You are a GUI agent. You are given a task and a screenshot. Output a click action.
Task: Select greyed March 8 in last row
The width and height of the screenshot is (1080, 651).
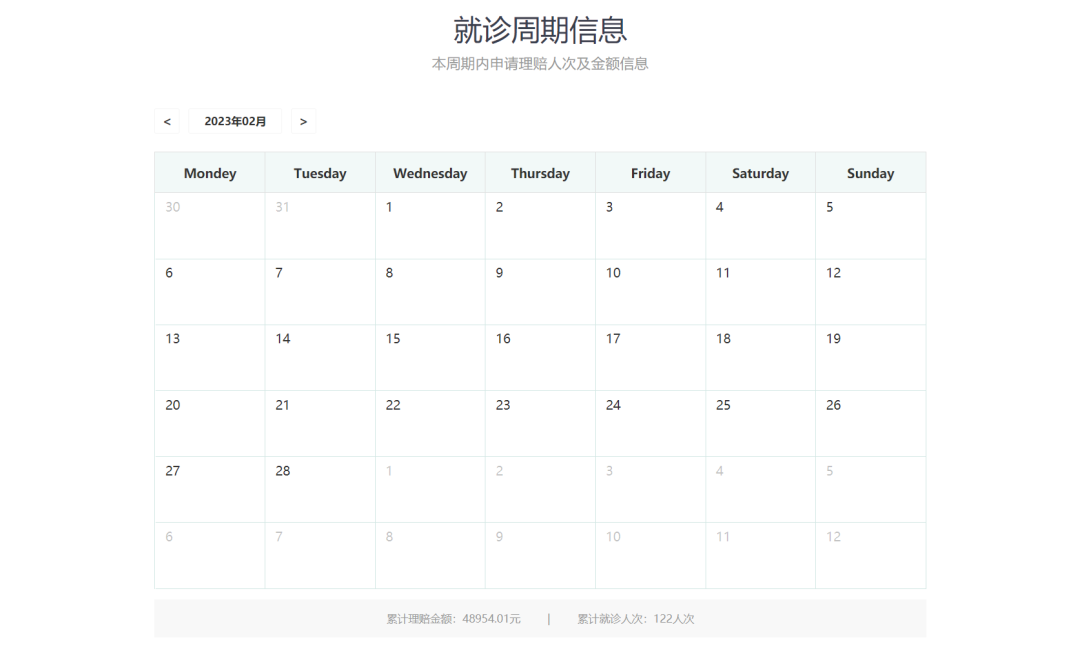click(430, 555)
